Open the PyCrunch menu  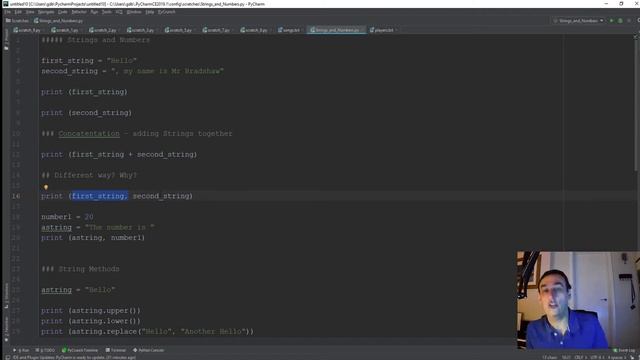[x=167, y=12]
